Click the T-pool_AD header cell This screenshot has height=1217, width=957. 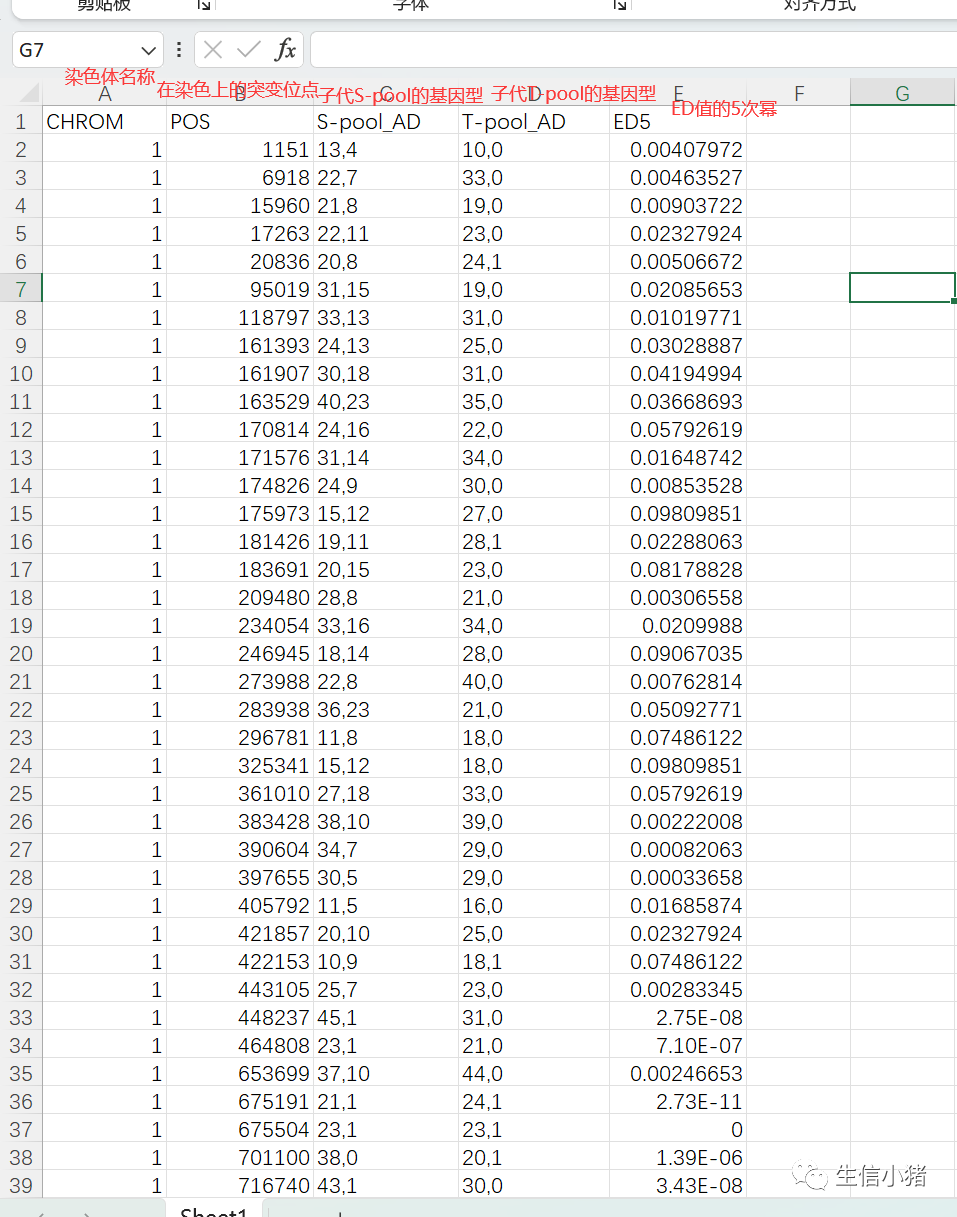click(x=534, y=122)
